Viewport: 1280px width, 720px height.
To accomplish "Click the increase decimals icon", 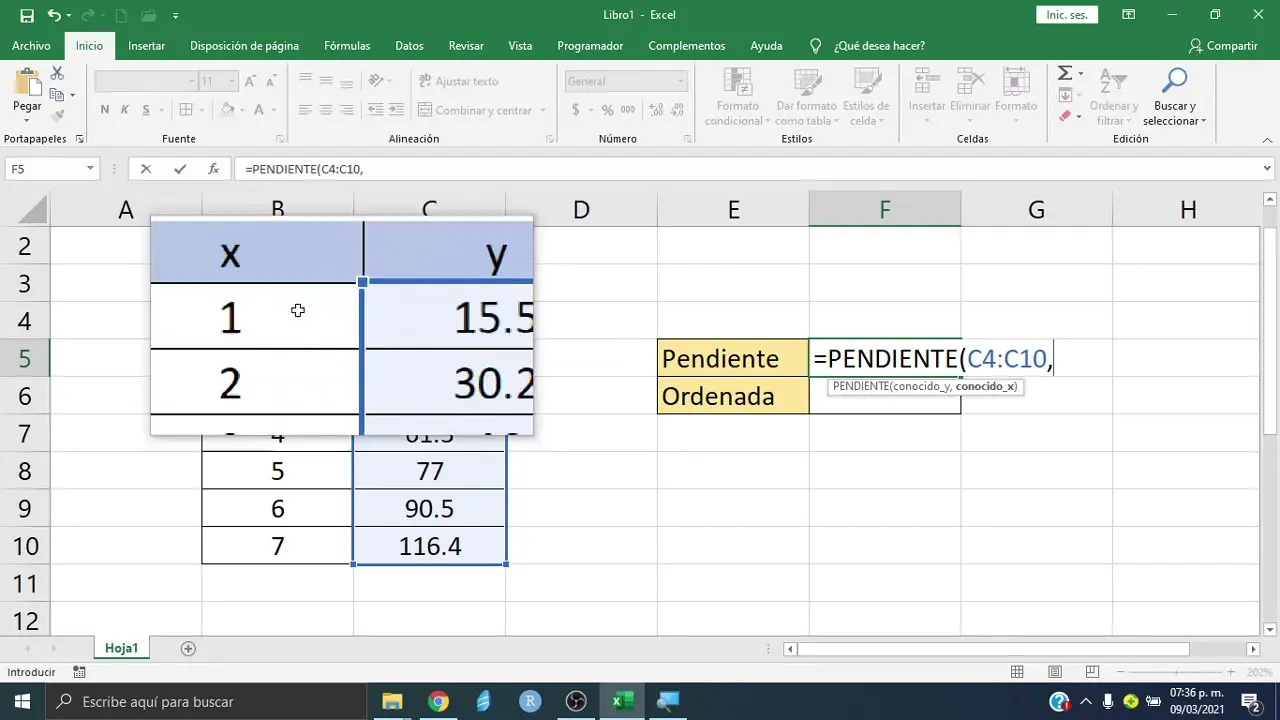I will 655,109.
